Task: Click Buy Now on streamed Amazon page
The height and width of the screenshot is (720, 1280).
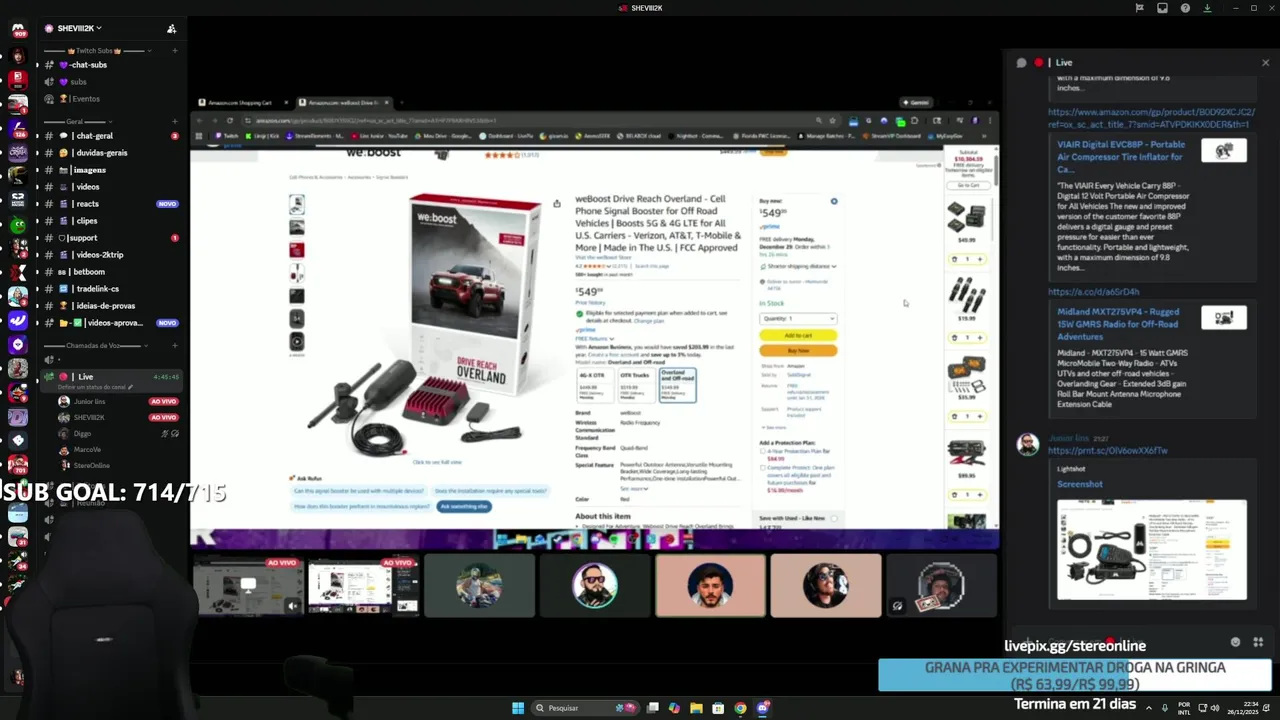Action: coord(798,351)
